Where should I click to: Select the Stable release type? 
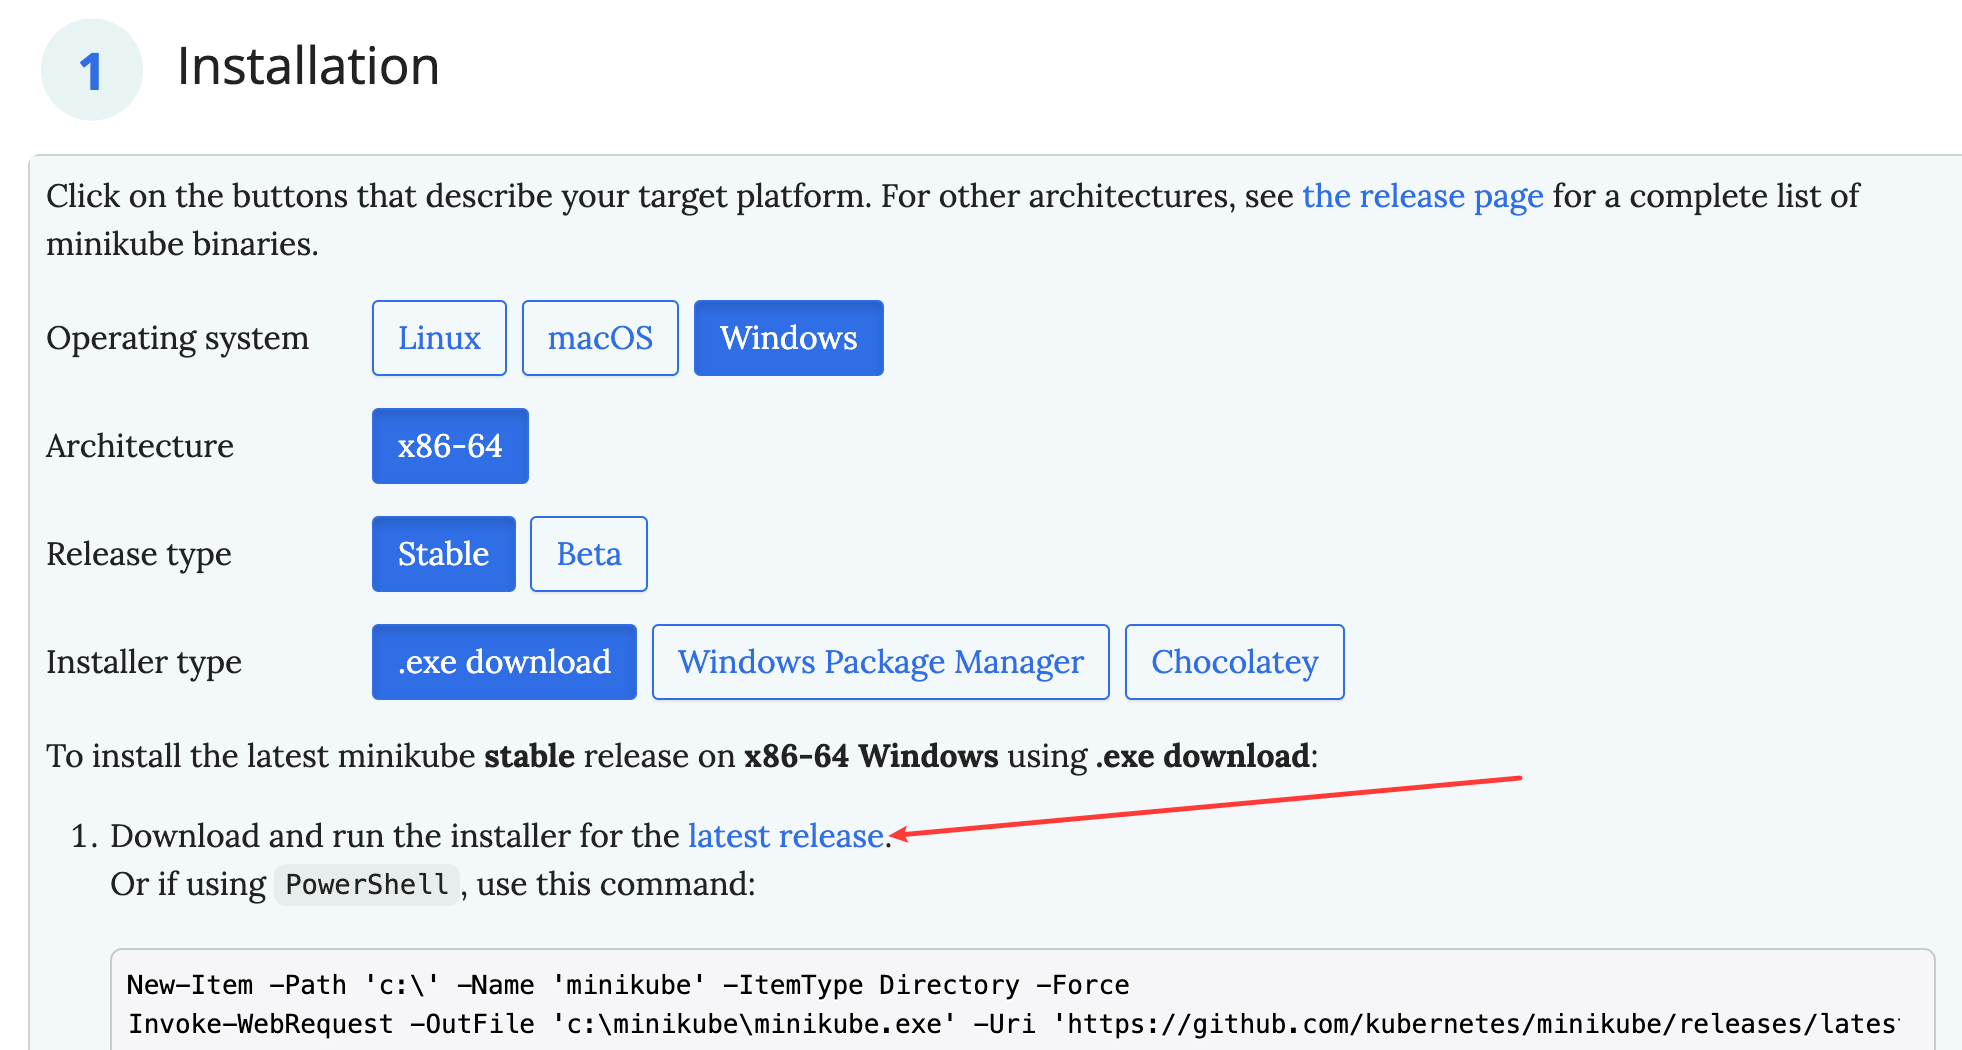click(x=443, y=554)
